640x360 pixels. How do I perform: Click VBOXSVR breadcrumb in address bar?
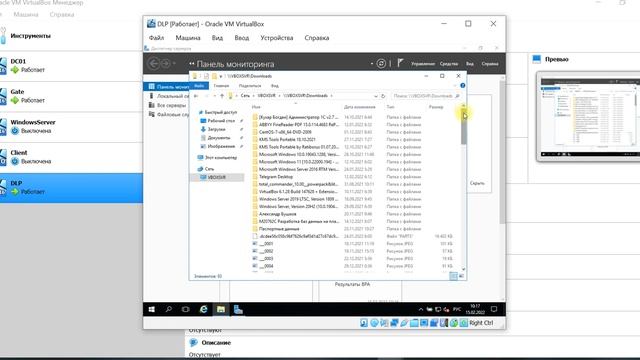coord(267,96)
